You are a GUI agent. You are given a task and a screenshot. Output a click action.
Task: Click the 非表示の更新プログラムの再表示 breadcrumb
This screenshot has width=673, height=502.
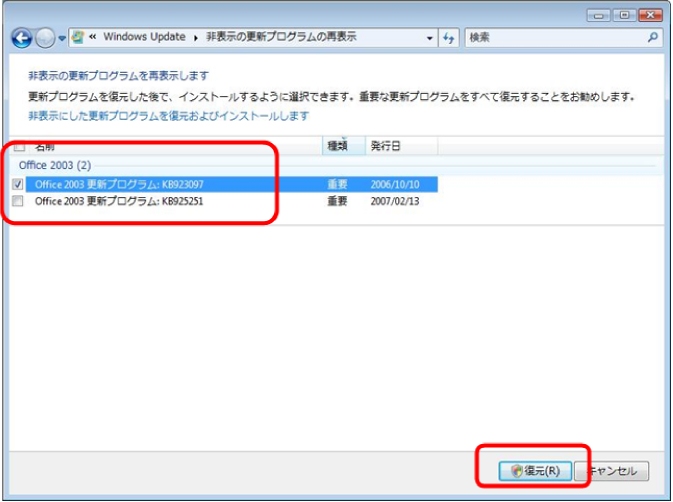click(281, 37)
